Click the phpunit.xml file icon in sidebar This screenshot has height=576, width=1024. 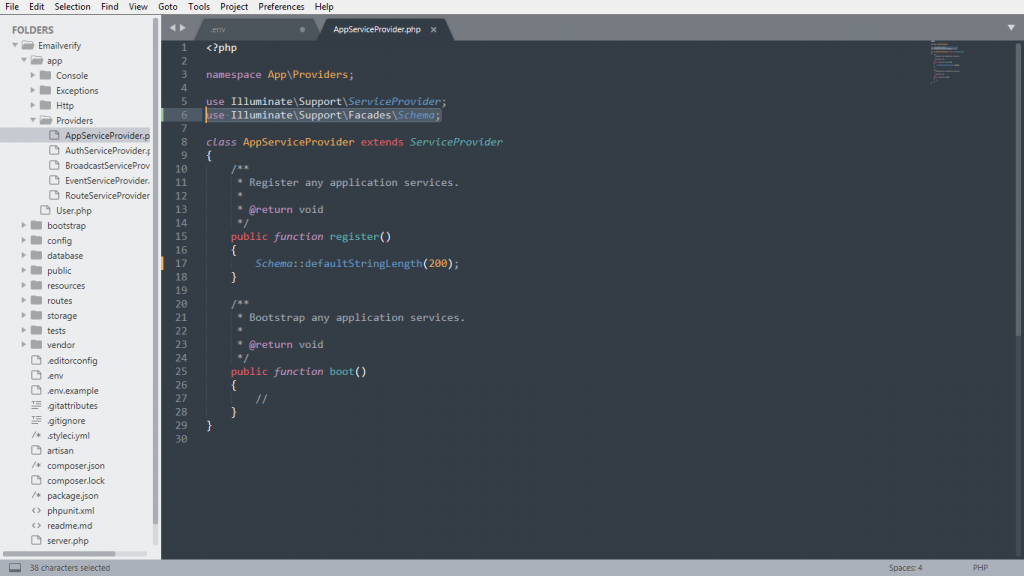pos(36,511)
